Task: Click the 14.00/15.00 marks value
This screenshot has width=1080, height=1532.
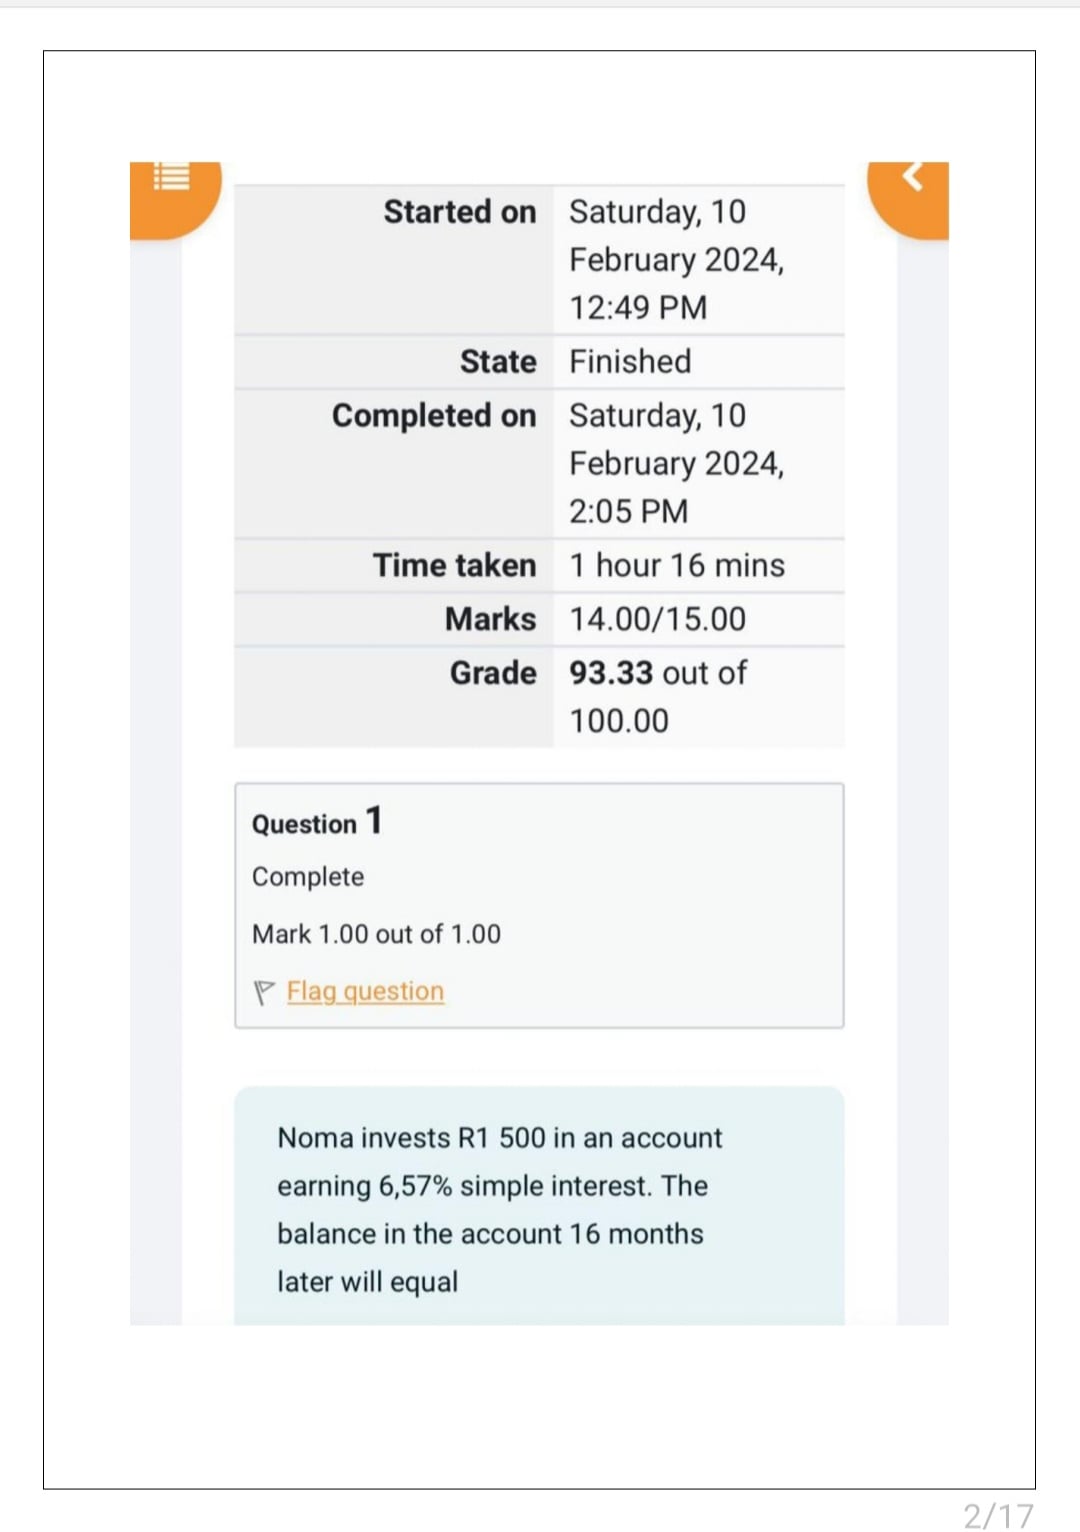Action: coord(657,619)
